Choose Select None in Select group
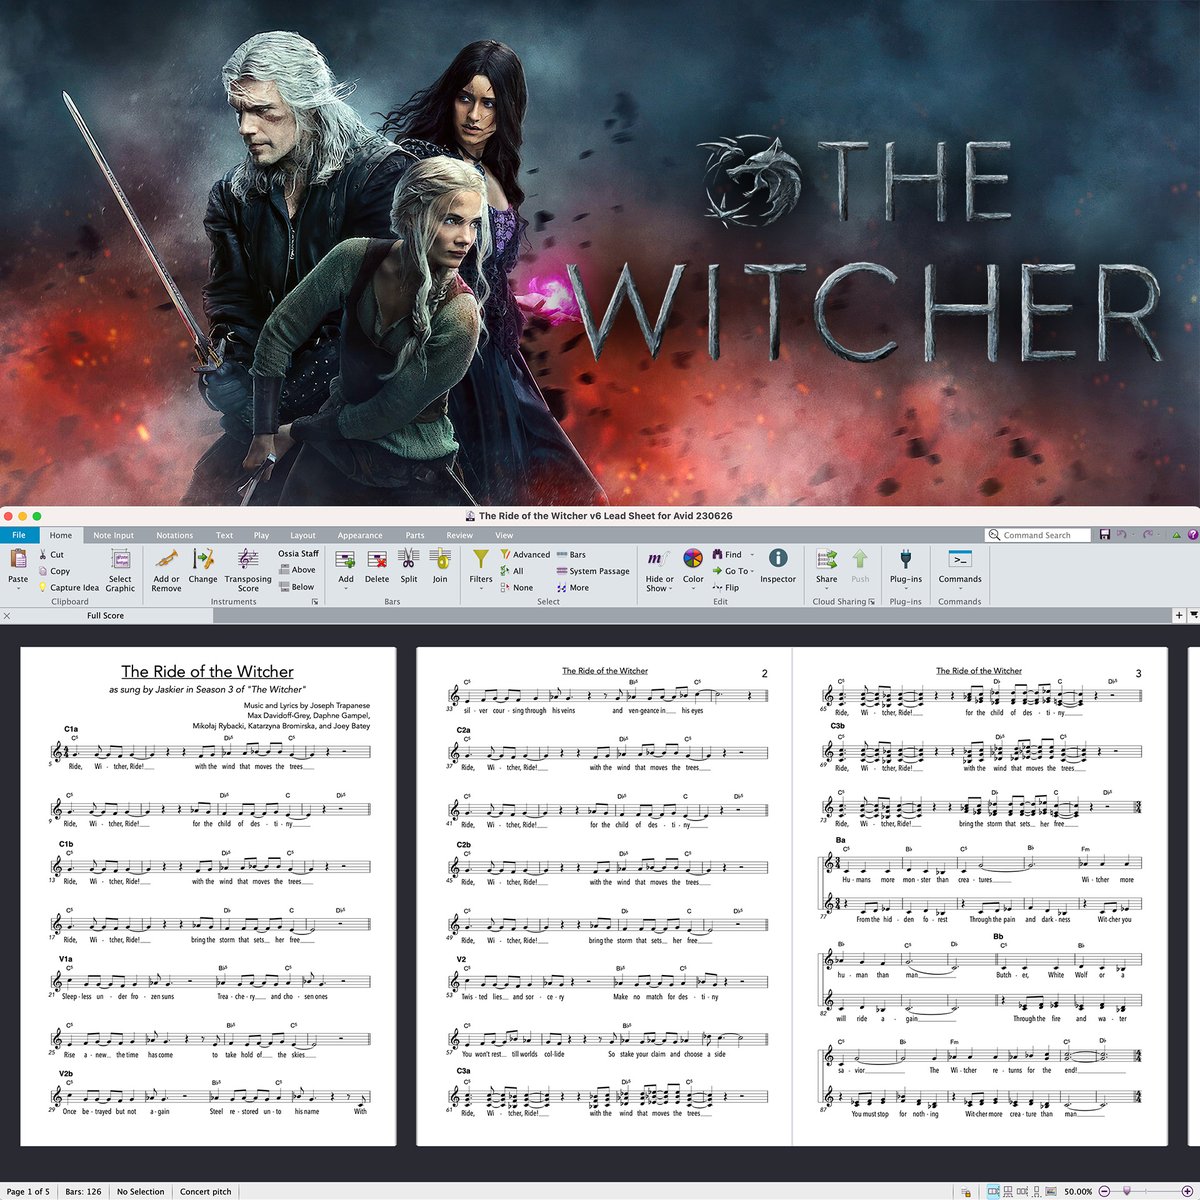 point(517,587)
